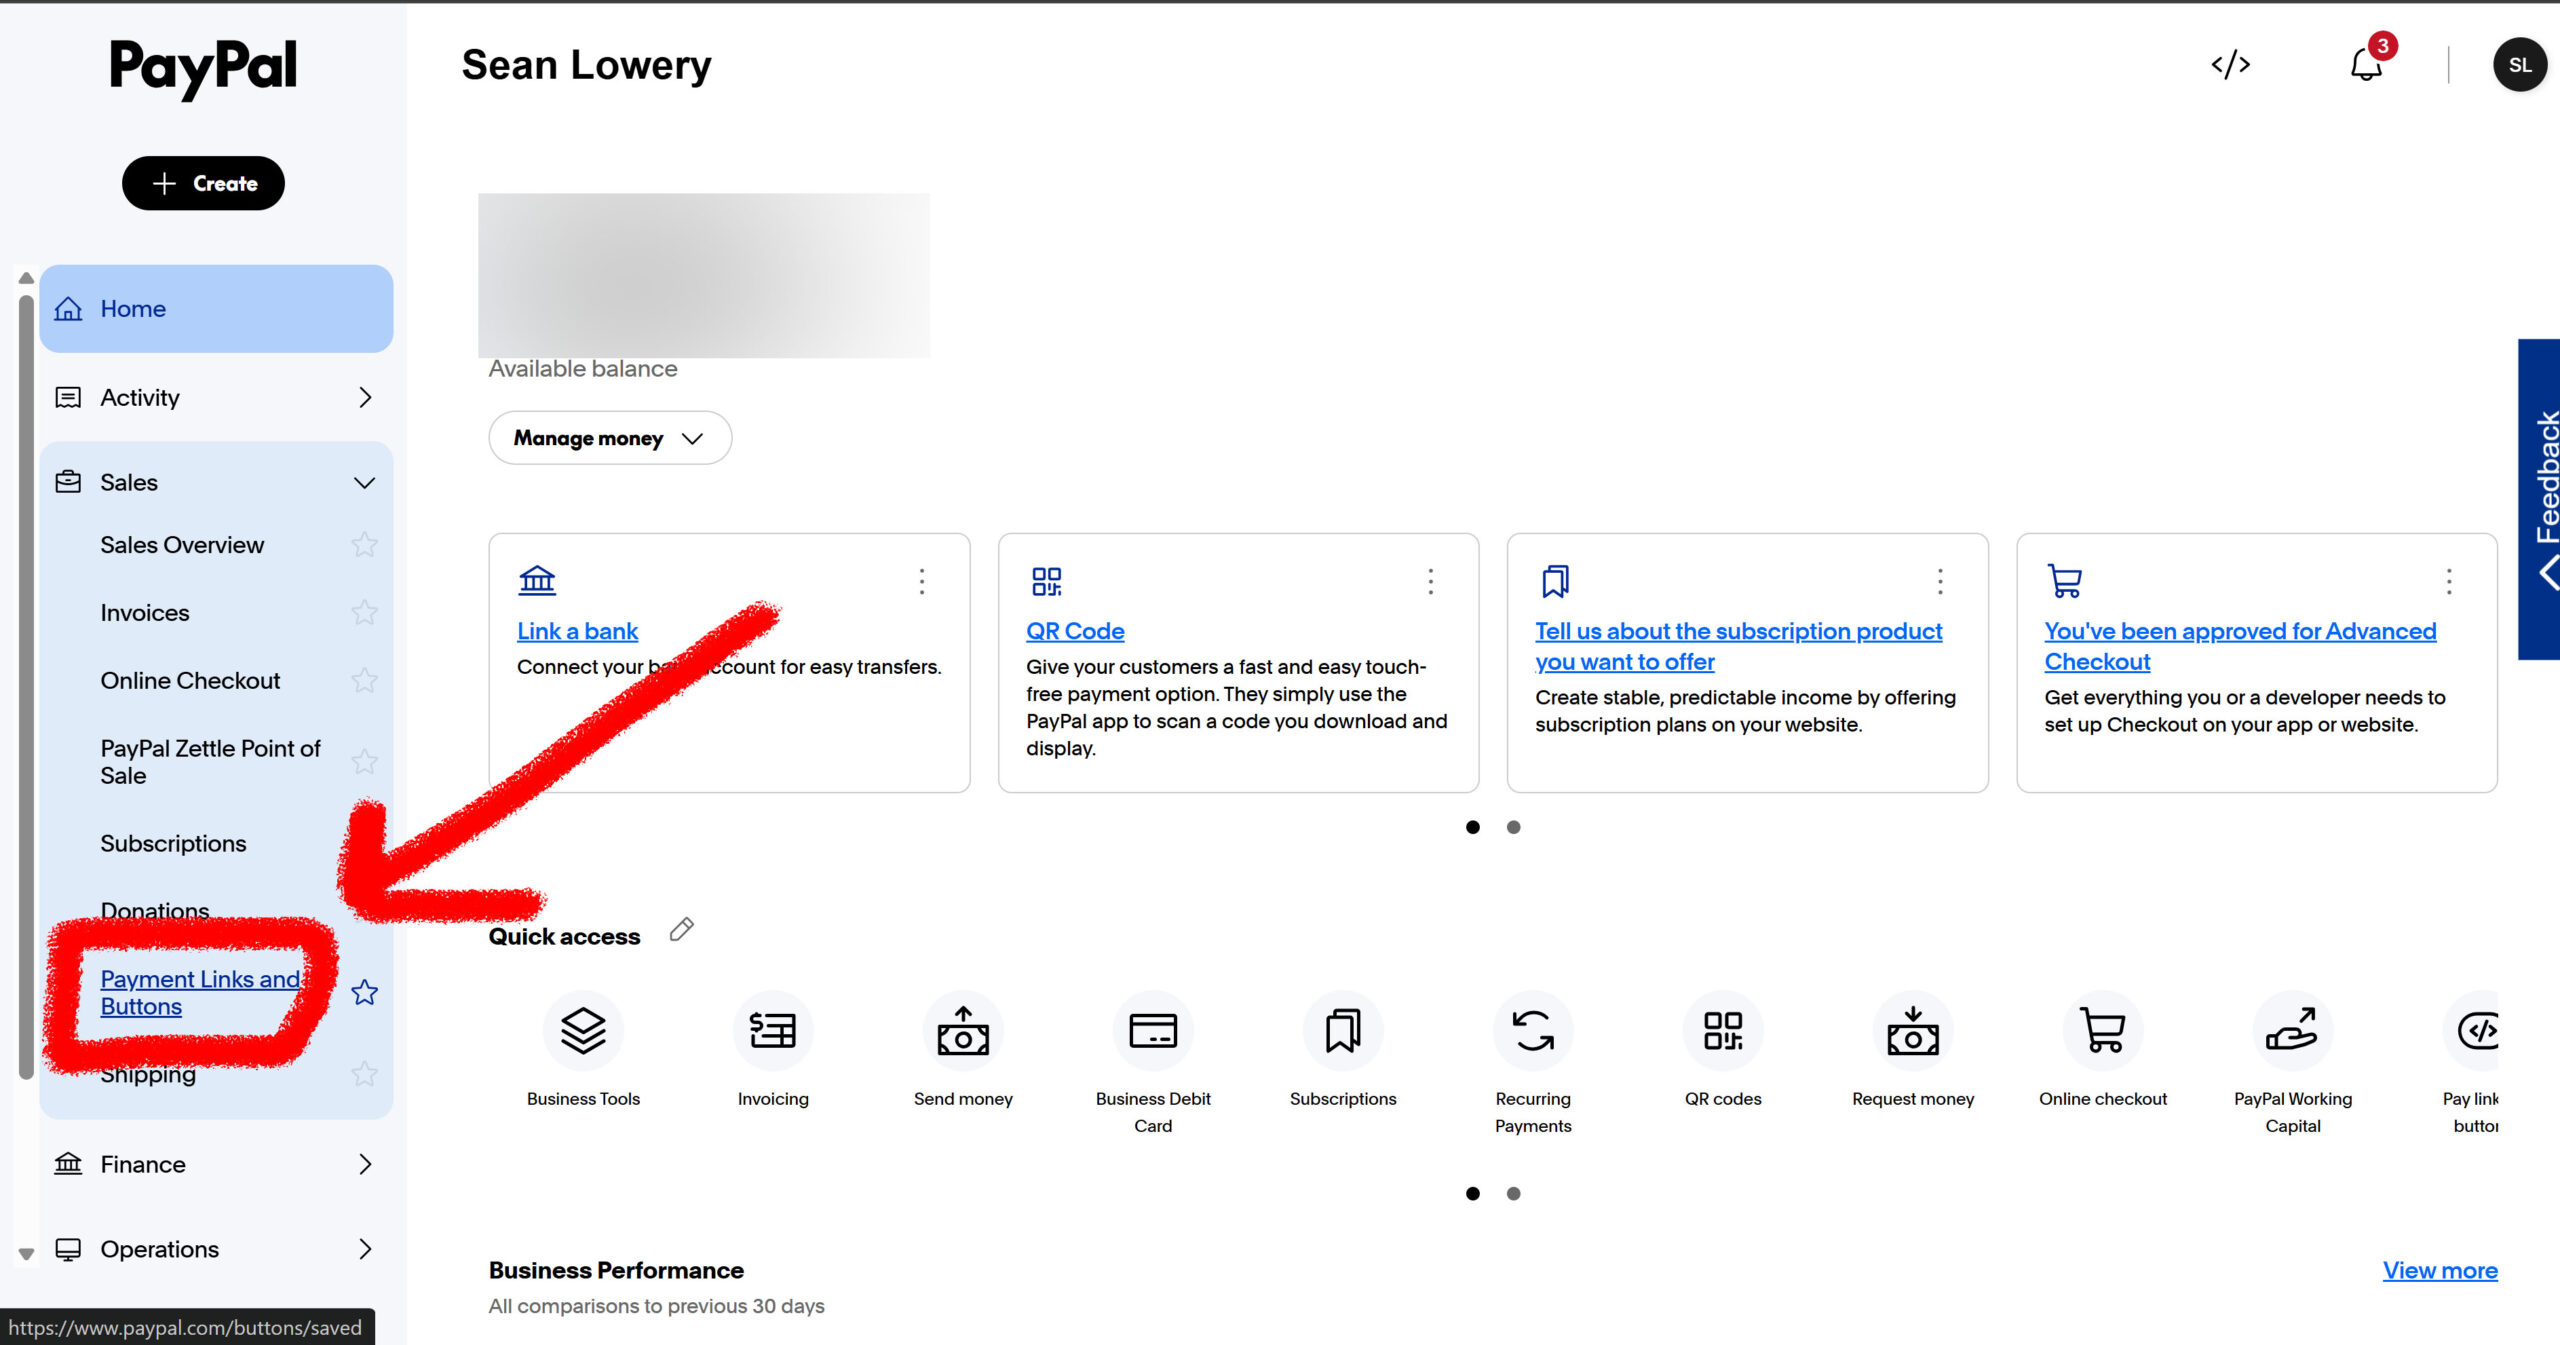Image resolution: width=2560 pixels, height=1345 pixels.
Task: Open the Invoicing quick access icon
Action: 773,1031
